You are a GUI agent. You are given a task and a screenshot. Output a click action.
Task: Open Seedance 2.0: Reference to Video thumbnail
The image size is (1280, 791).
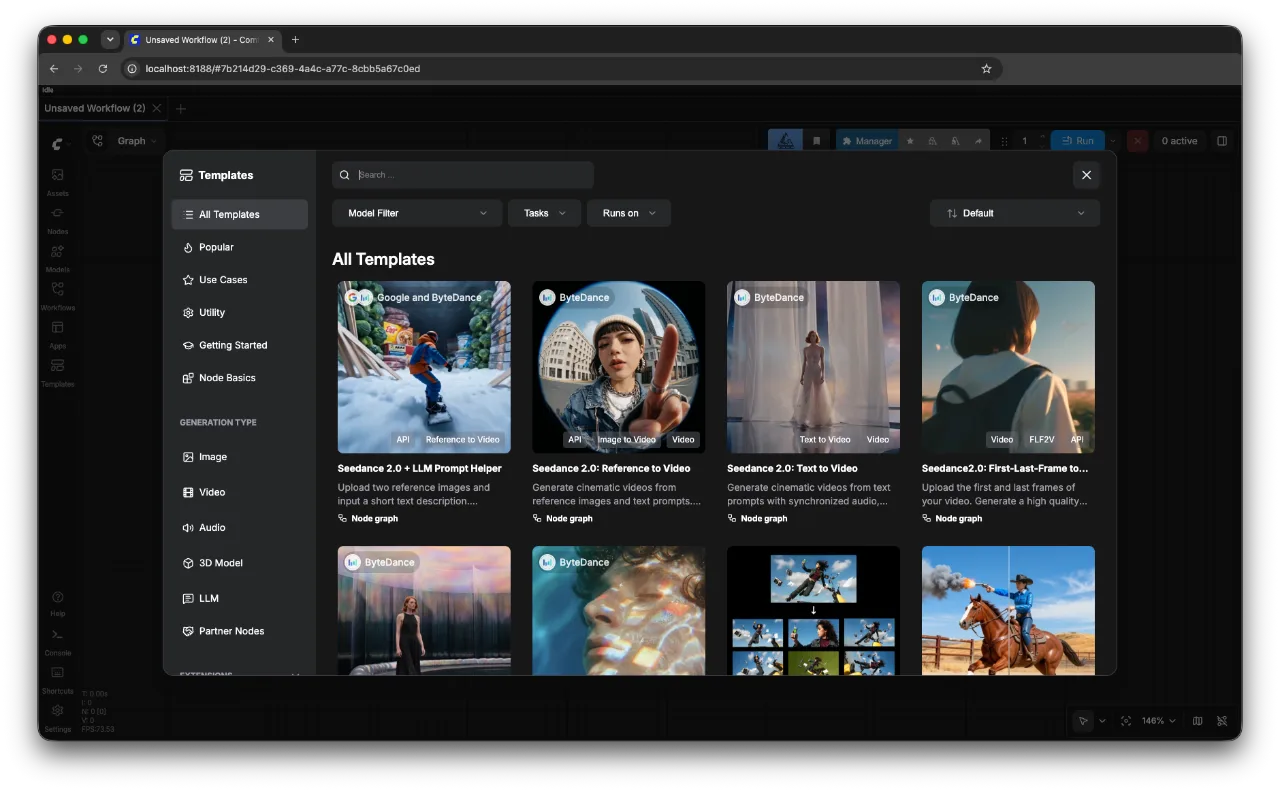618,367
